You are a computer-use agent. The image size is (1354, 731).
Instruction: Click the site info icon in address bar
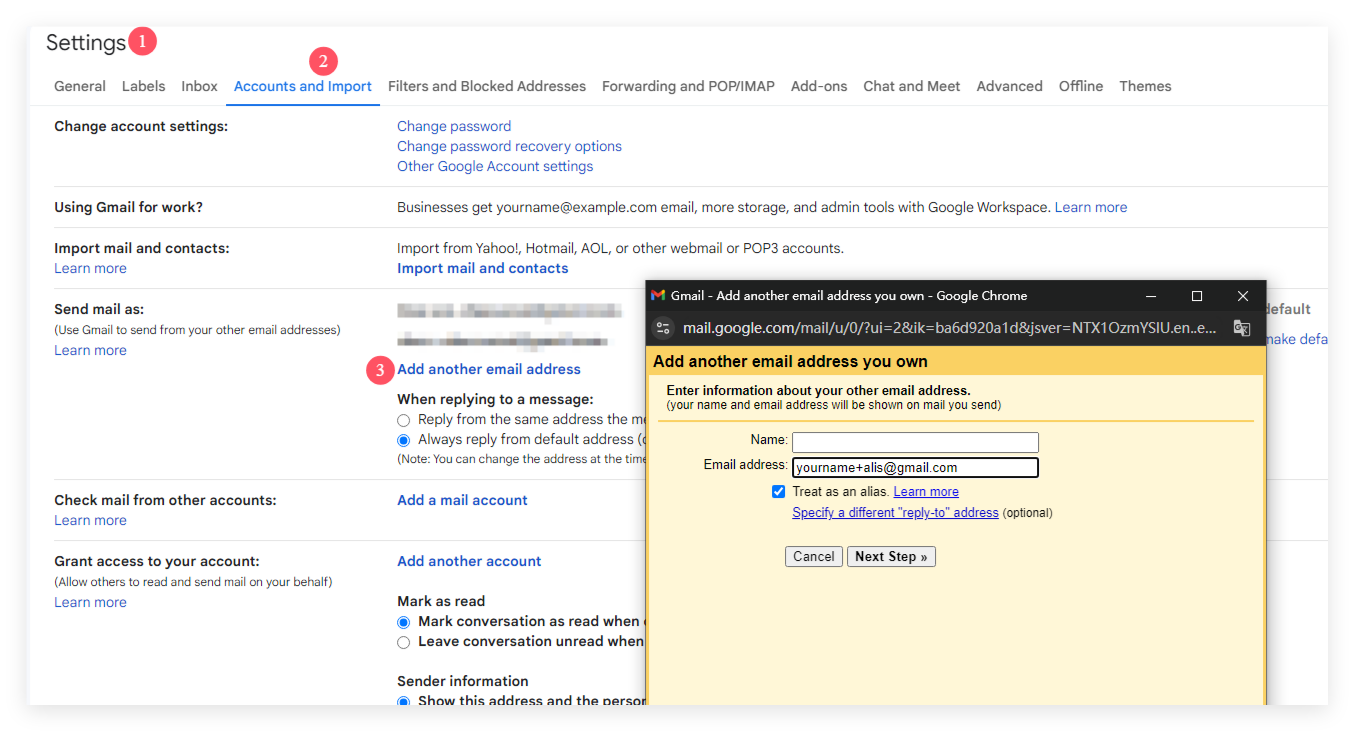click(x=664, y=328)
